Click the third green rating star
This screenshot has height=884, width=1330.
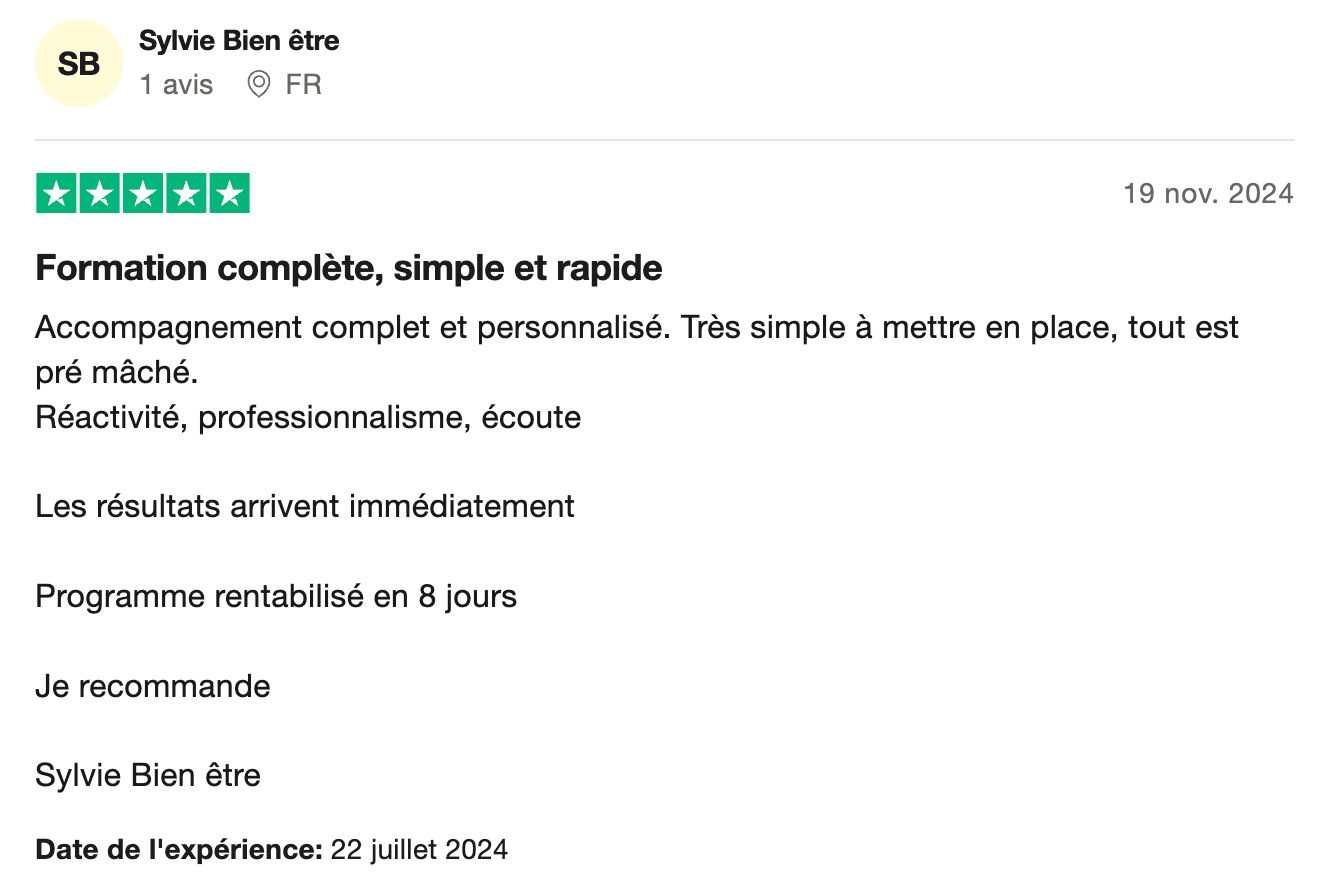(x=142, y=194)
